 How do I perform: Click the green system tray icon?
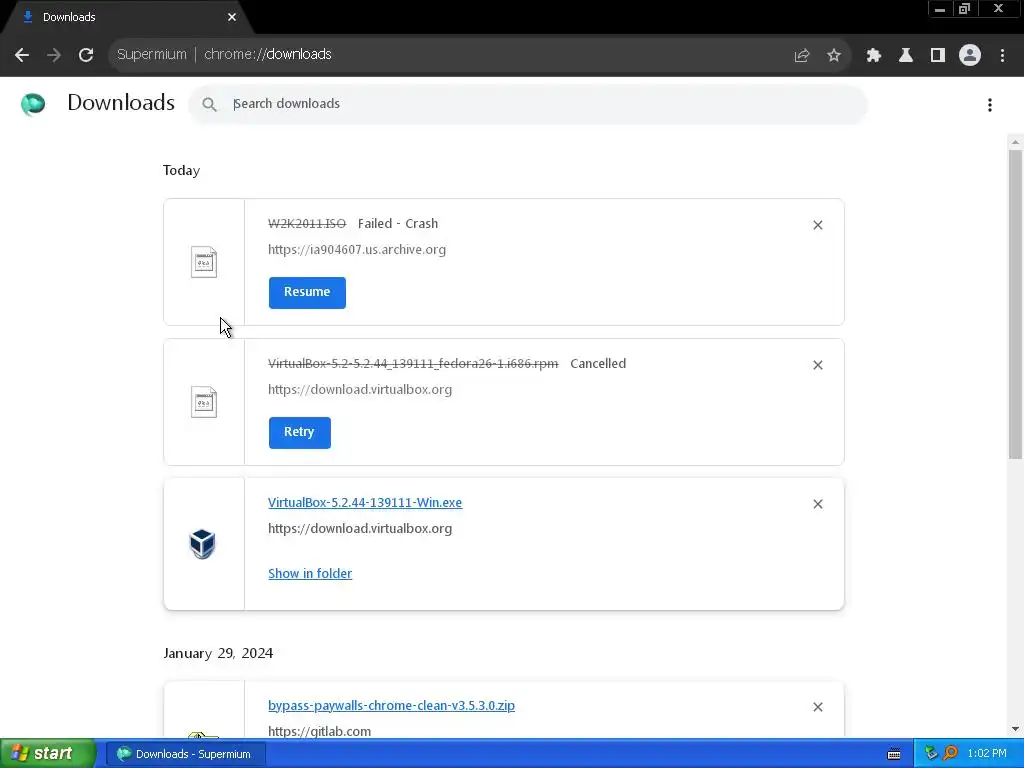[931, 754]
